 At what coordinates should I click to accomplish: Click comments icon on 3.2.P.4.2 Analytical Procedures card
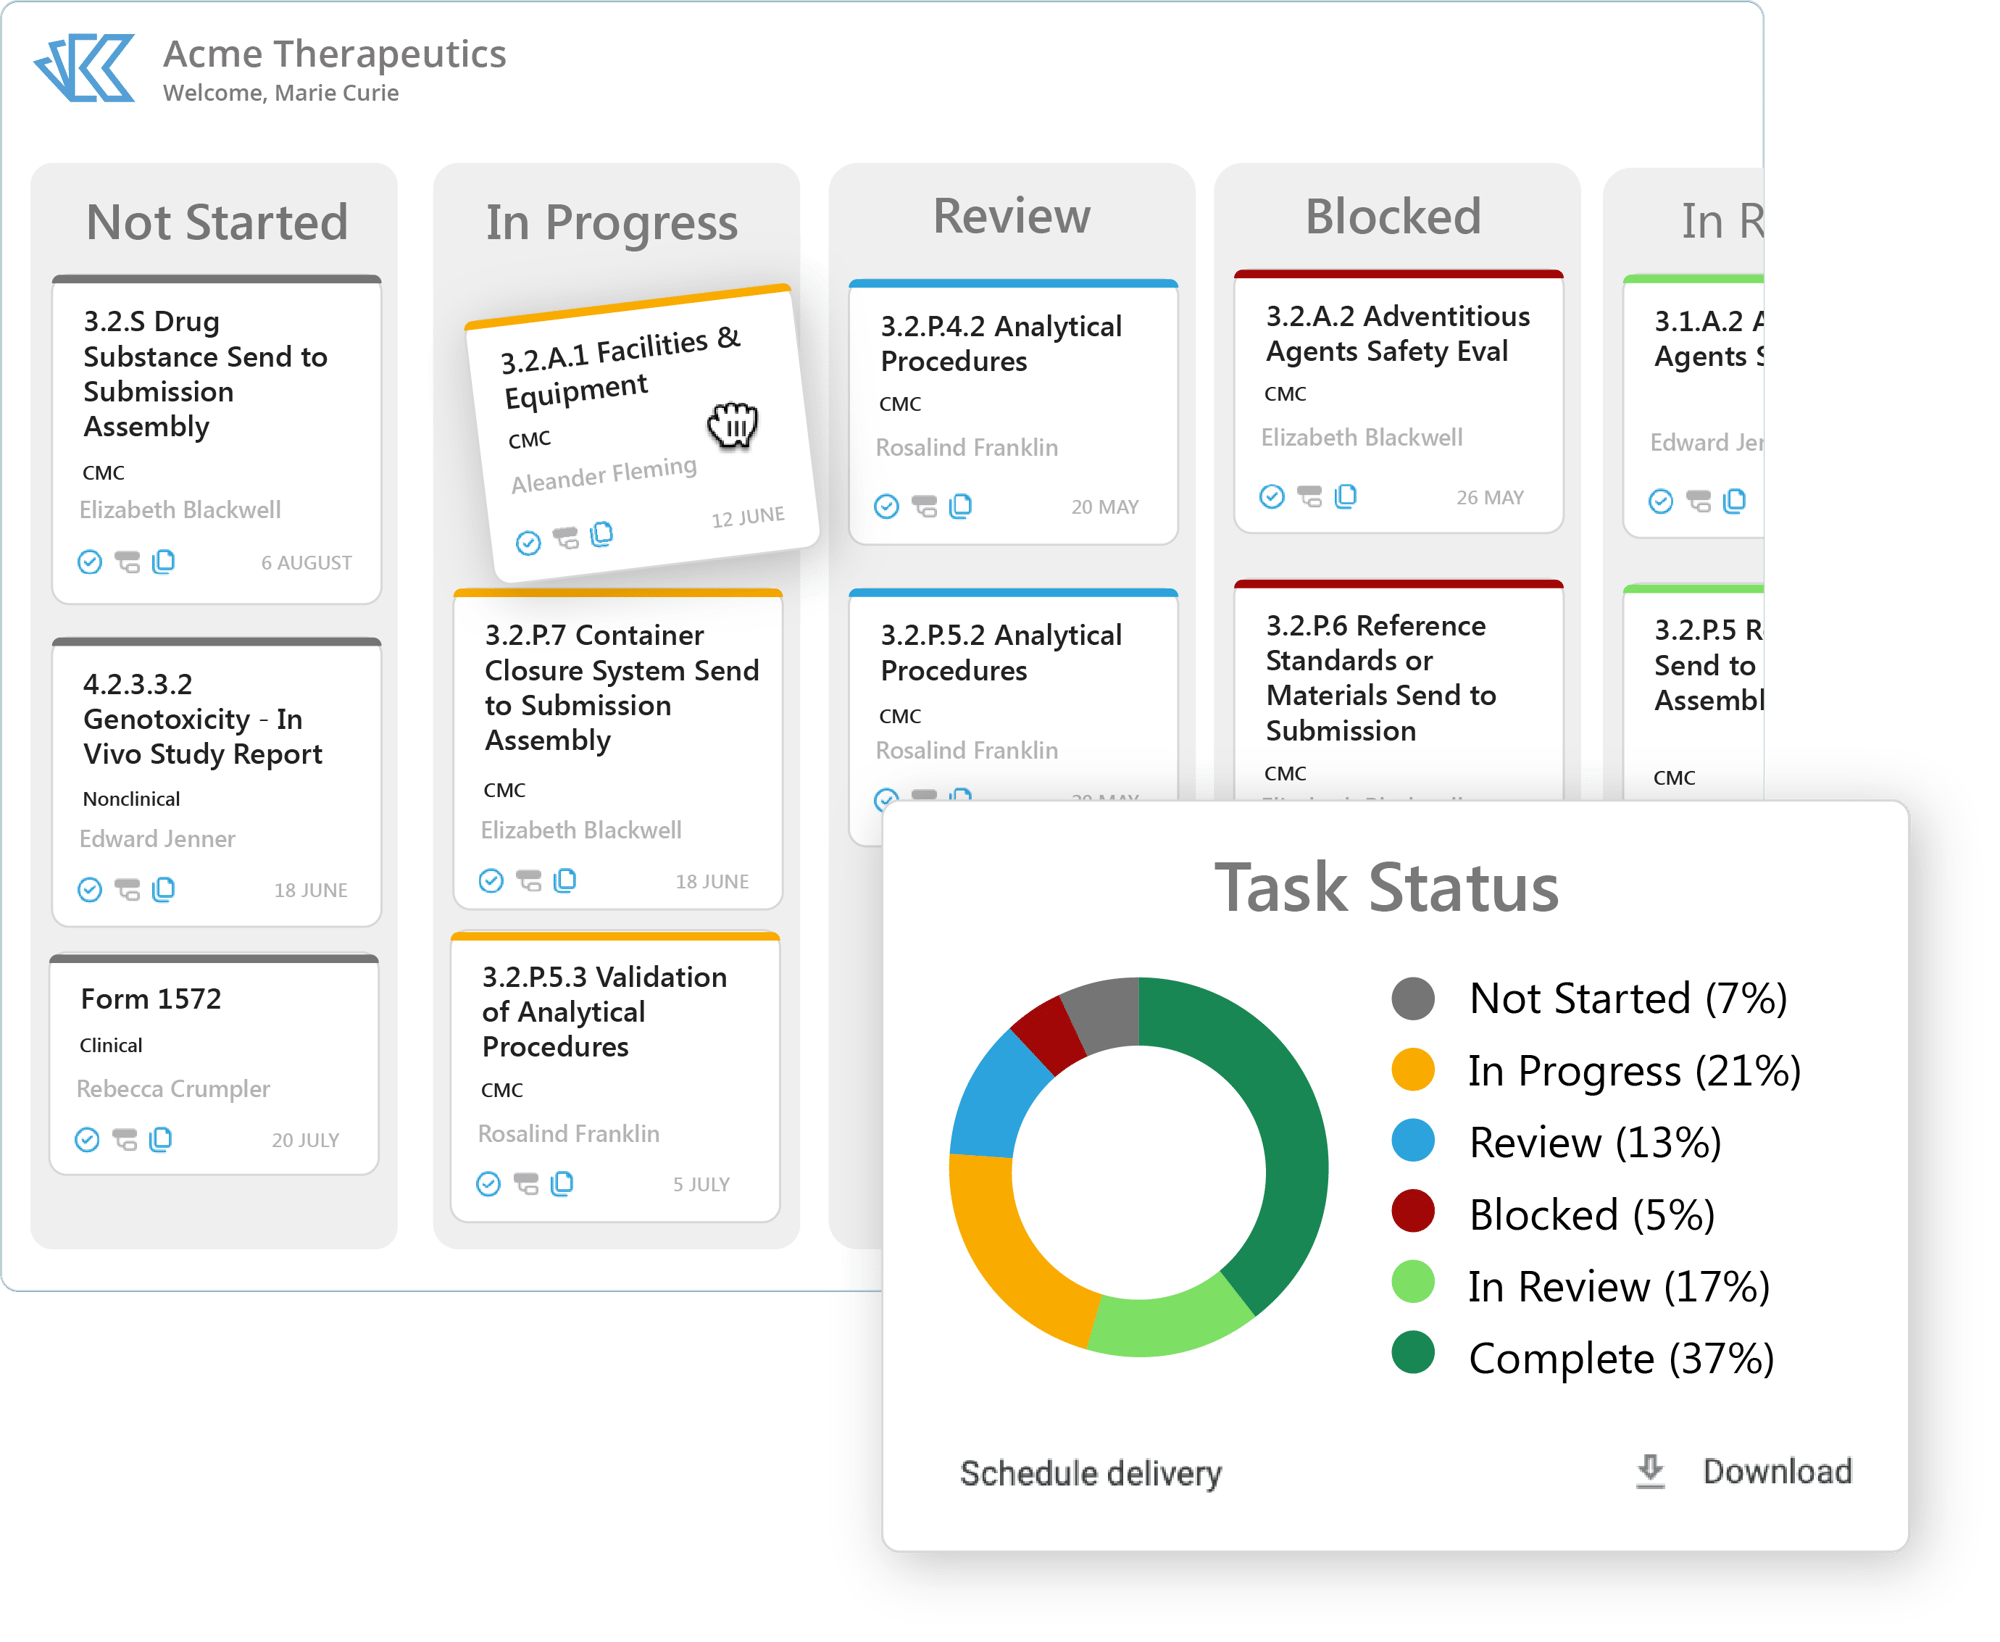925,507
